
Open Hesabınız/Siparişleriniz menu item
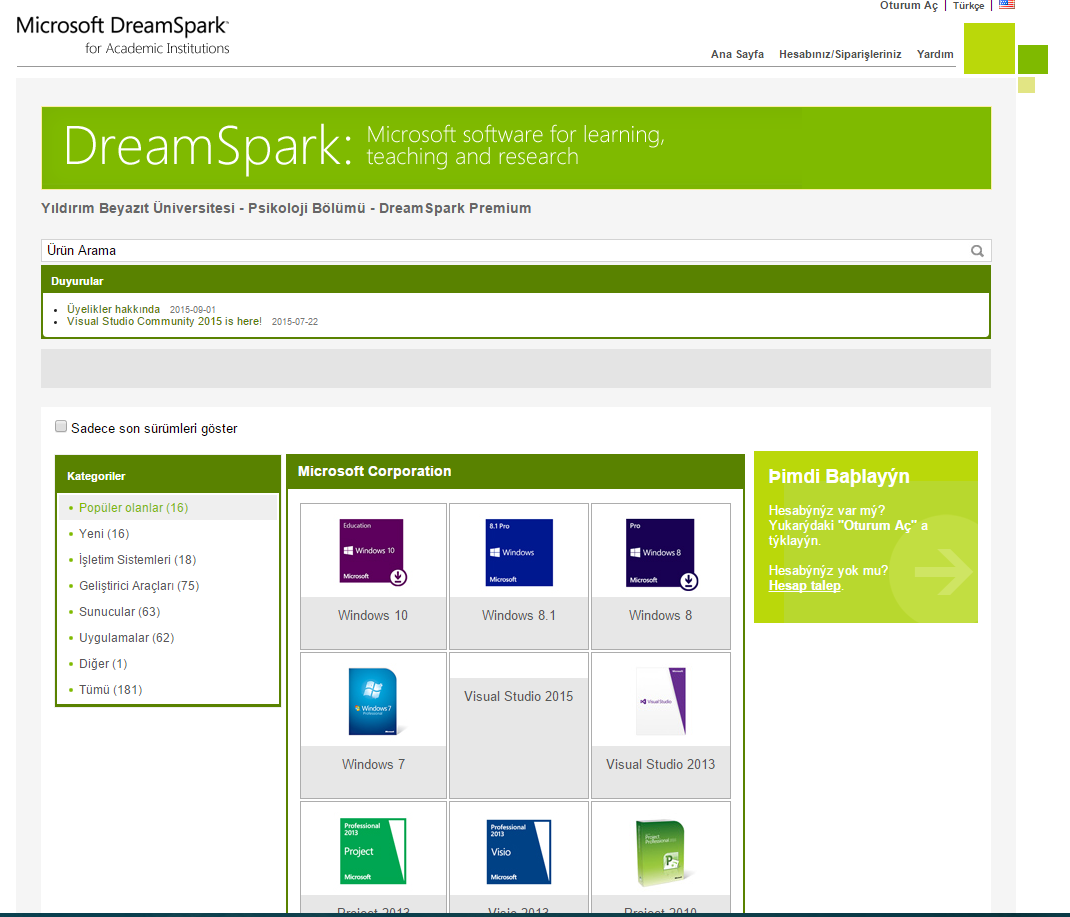840,54
